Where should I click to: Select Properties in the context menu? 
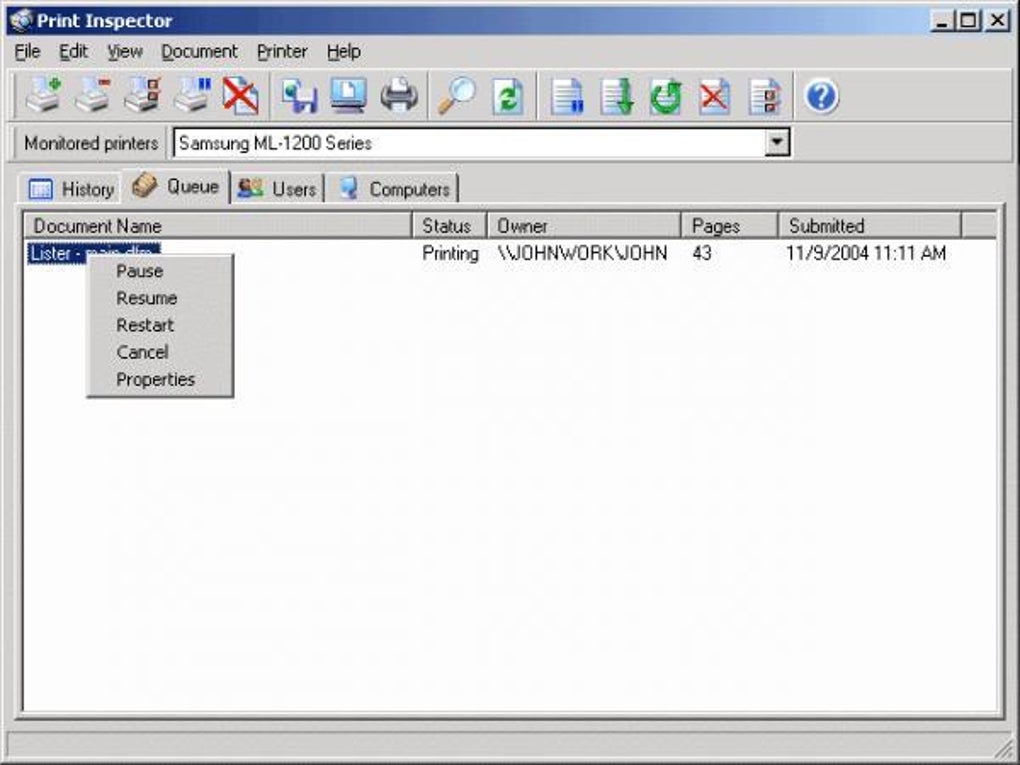click(155, 379)
